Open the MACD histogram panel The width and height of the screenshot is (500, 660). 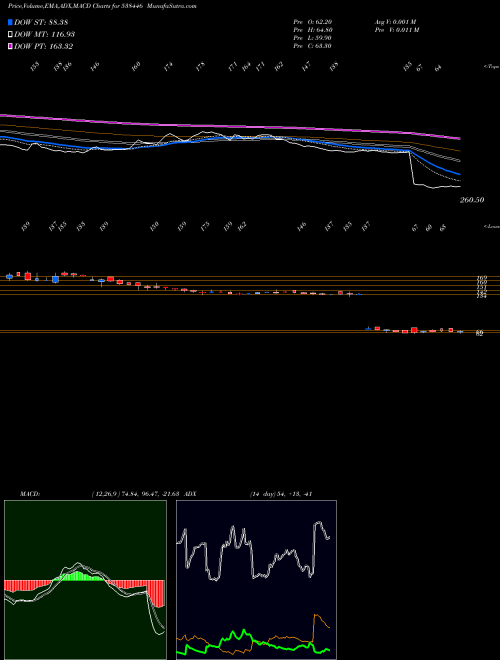tap(85, 580)
